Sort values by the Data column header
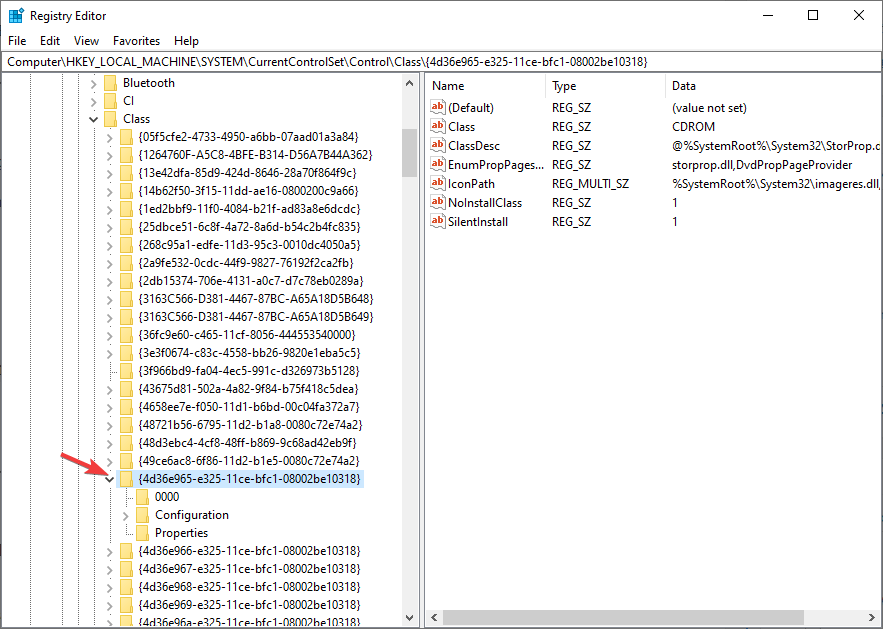This screenshot has width=883, height=629. 774,86
